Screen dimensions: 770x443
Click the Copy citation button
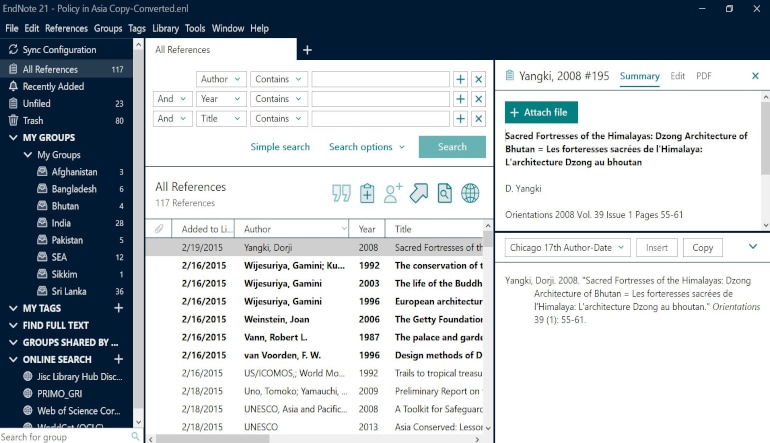coord(703,248)
